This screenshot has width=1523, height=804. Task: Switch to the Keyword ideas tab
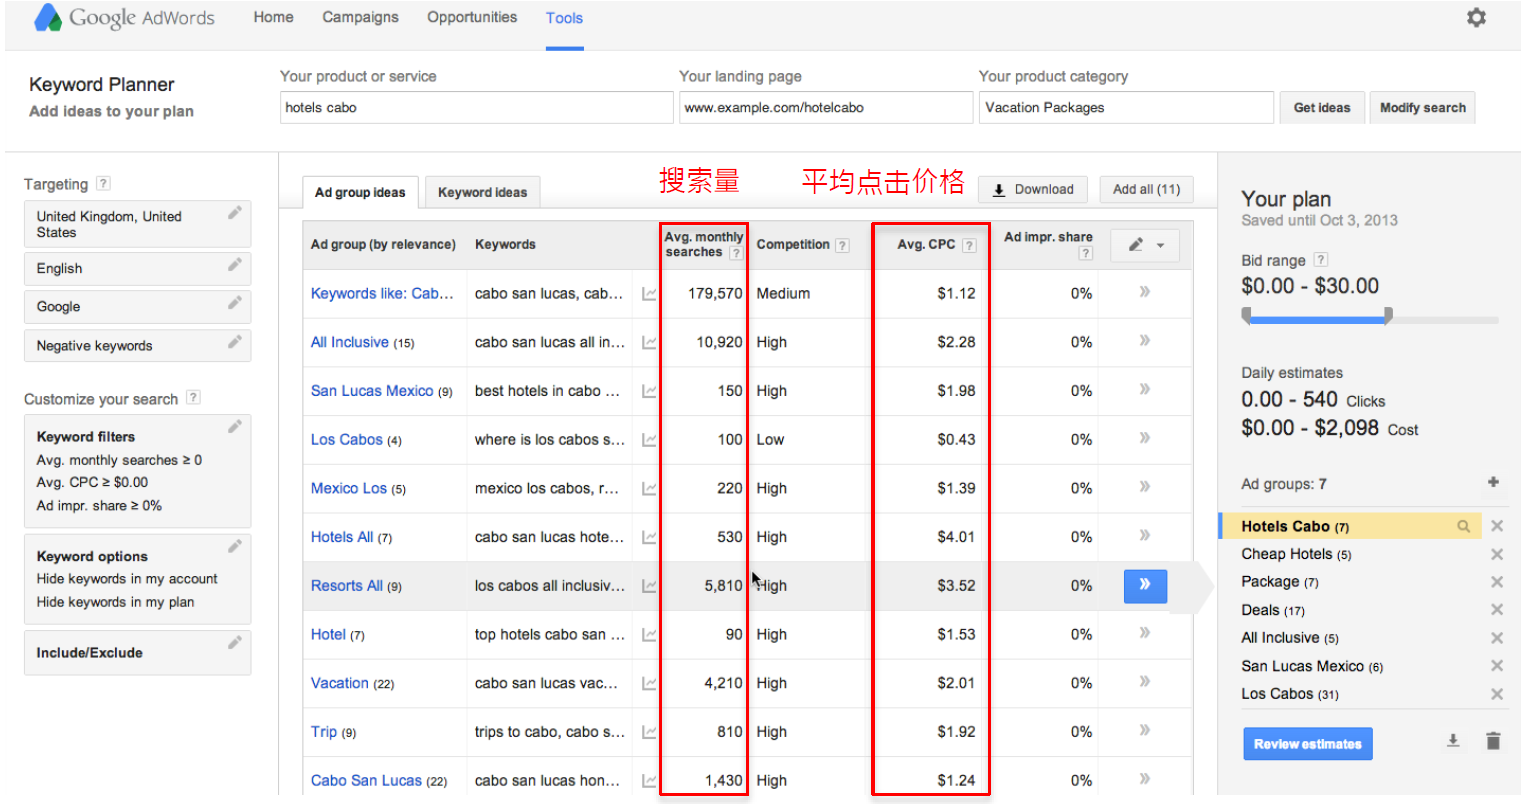(482, 192)
